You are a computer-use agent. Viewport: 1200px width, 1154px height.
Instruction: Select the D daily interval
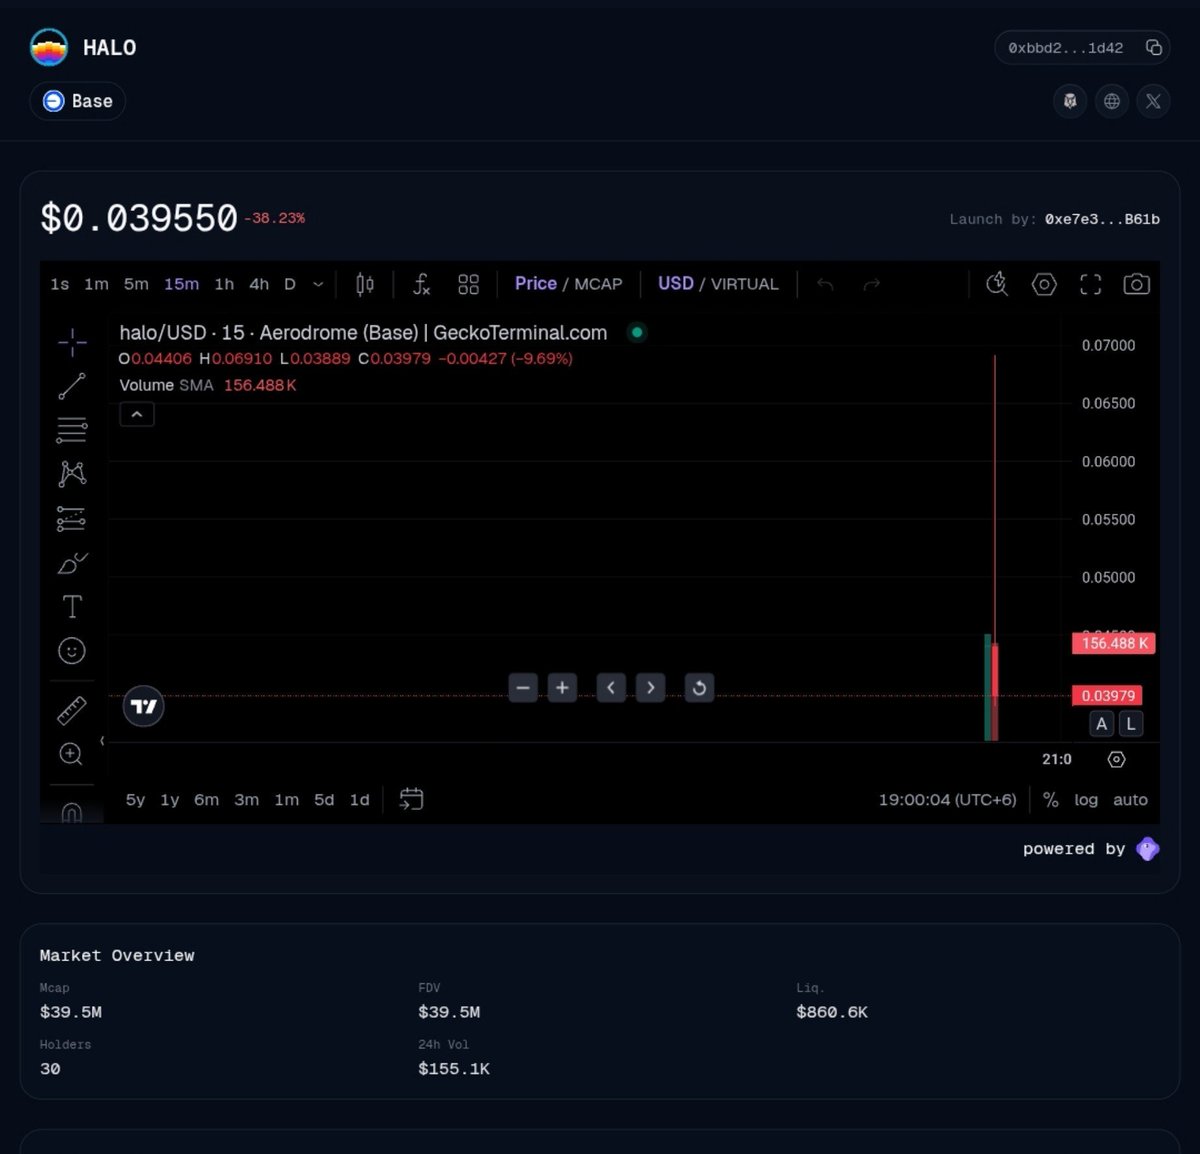click(x=290, y=284)
